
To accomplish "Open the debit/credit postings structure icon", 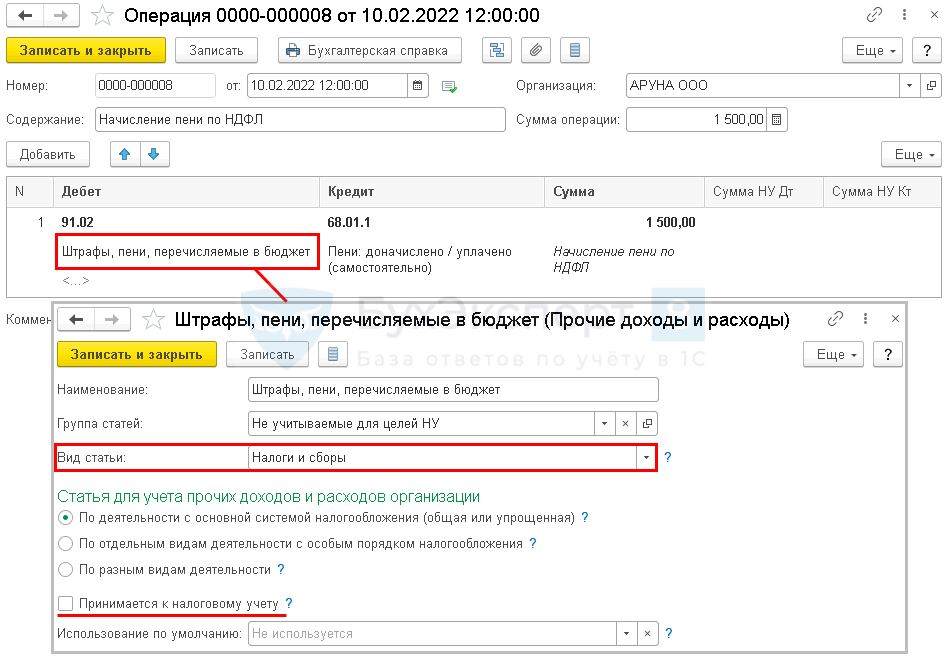I will click(497, 50).
